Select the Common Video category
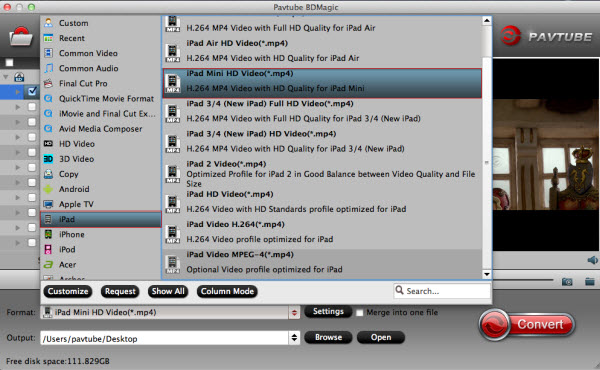 point(88,53)
